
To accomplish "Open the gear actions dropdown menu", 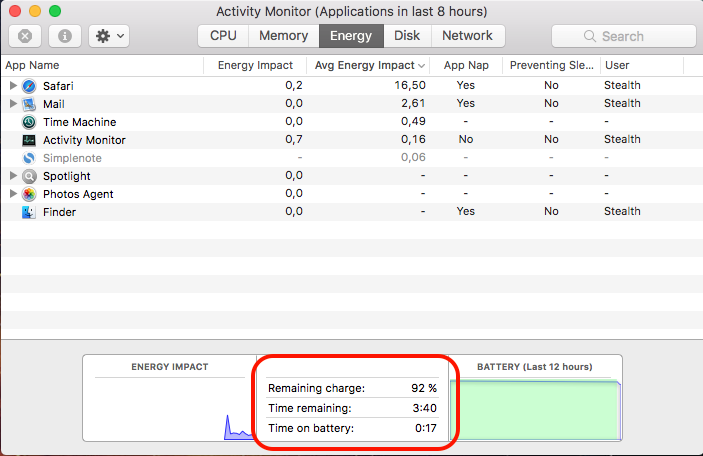I will pos(109,36).
